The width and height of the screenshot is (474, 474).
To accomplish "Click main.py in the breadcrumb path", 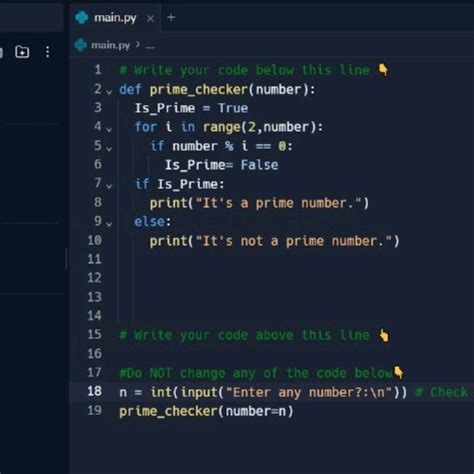I will coord(110,45).
